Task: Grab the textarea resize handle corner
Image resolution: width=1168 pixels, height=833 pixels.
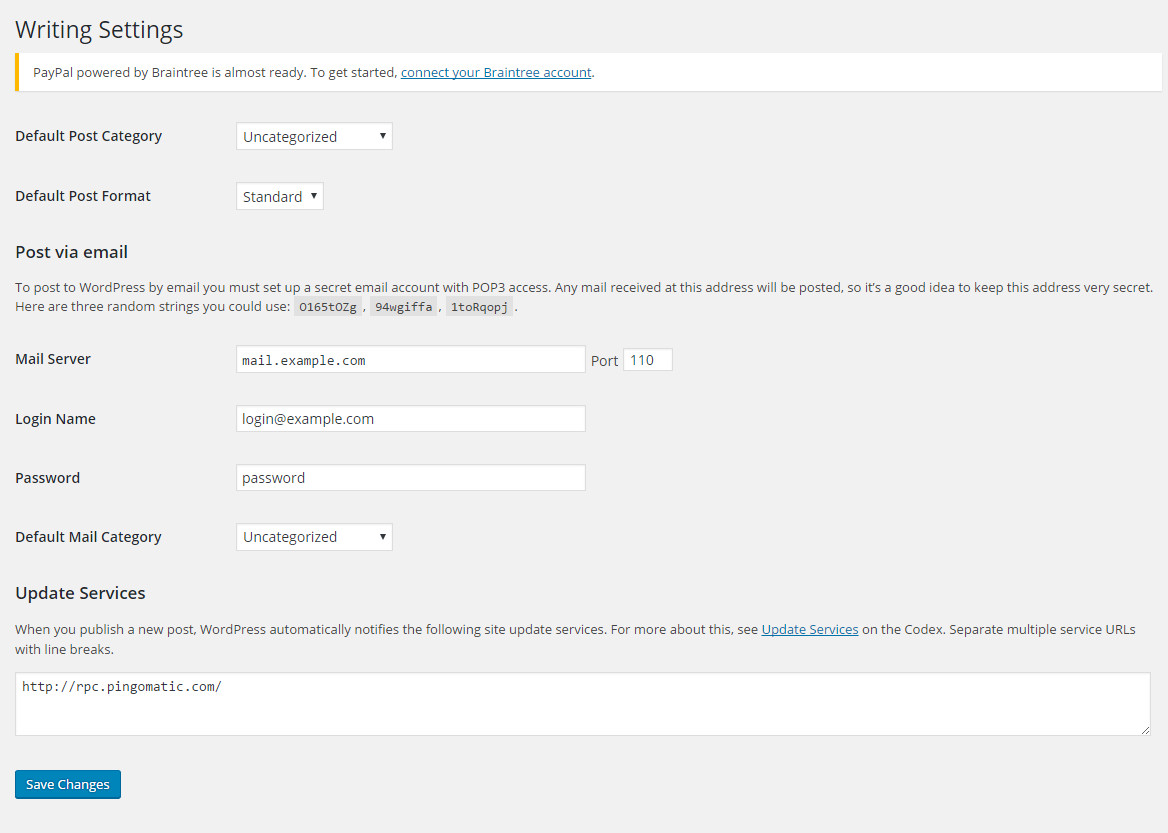Action: [x=1145, y=730]
